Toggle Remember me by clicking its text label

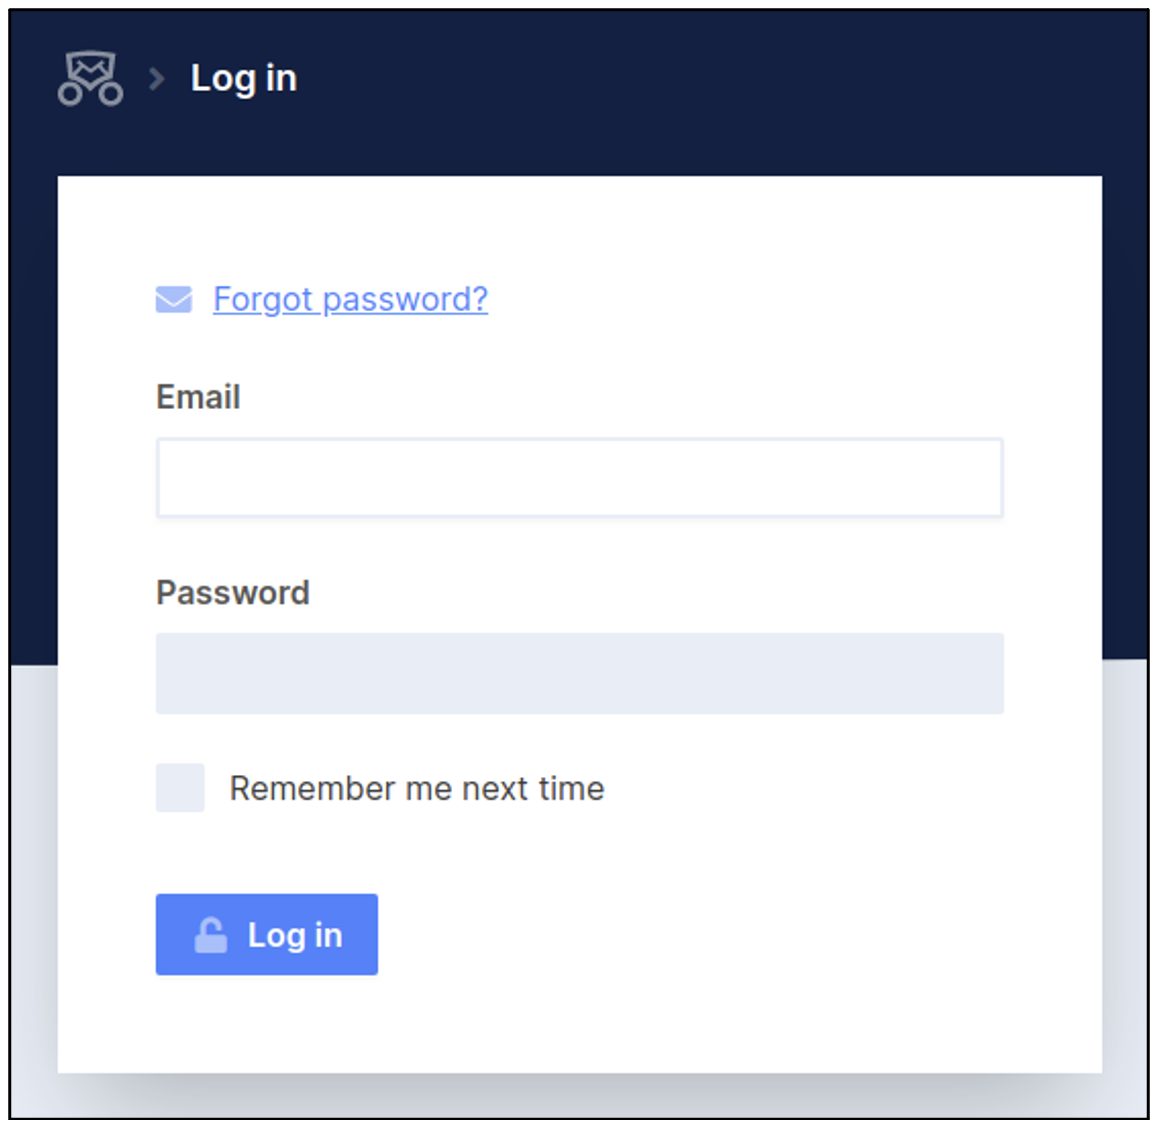point(415,788)
